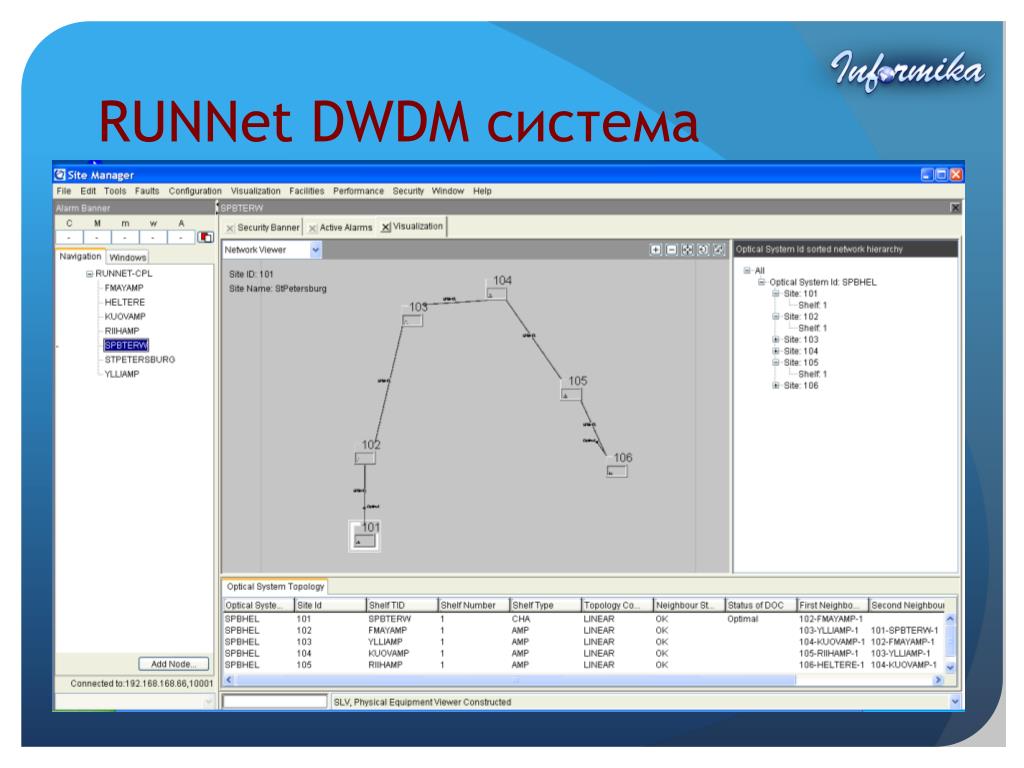Image resolution: width=1024 pixels, height=768 pixels.
Task: Close the SPBTERW panel with the X button
Action: click(955, 208)
